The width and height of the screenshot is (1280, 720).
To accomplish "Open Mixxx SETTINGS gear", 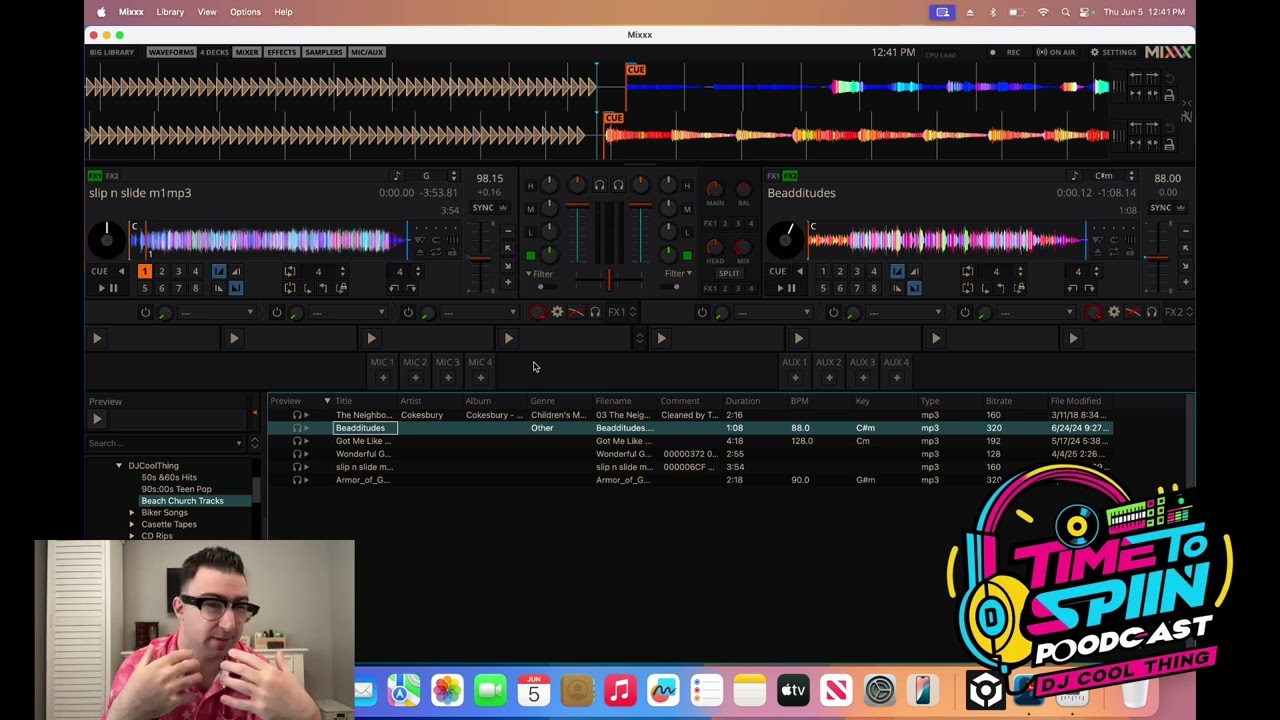I will [1113, 52].
